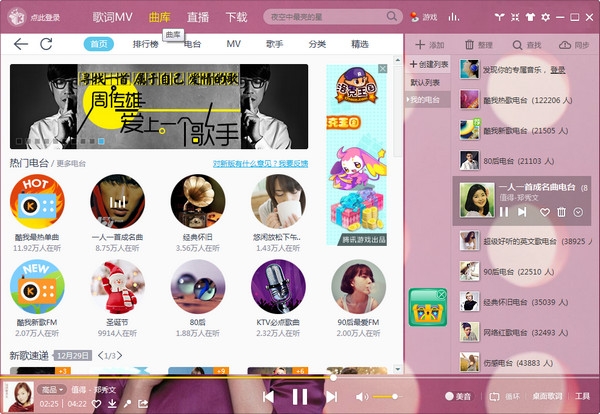Toggle the 美音 sound enhancement
This screenshot has height=414, width=600.
point(462,397)
